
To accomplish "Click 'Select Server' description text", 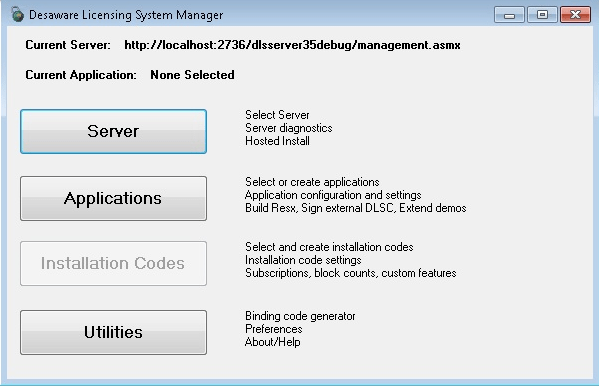I will (277, 115).
